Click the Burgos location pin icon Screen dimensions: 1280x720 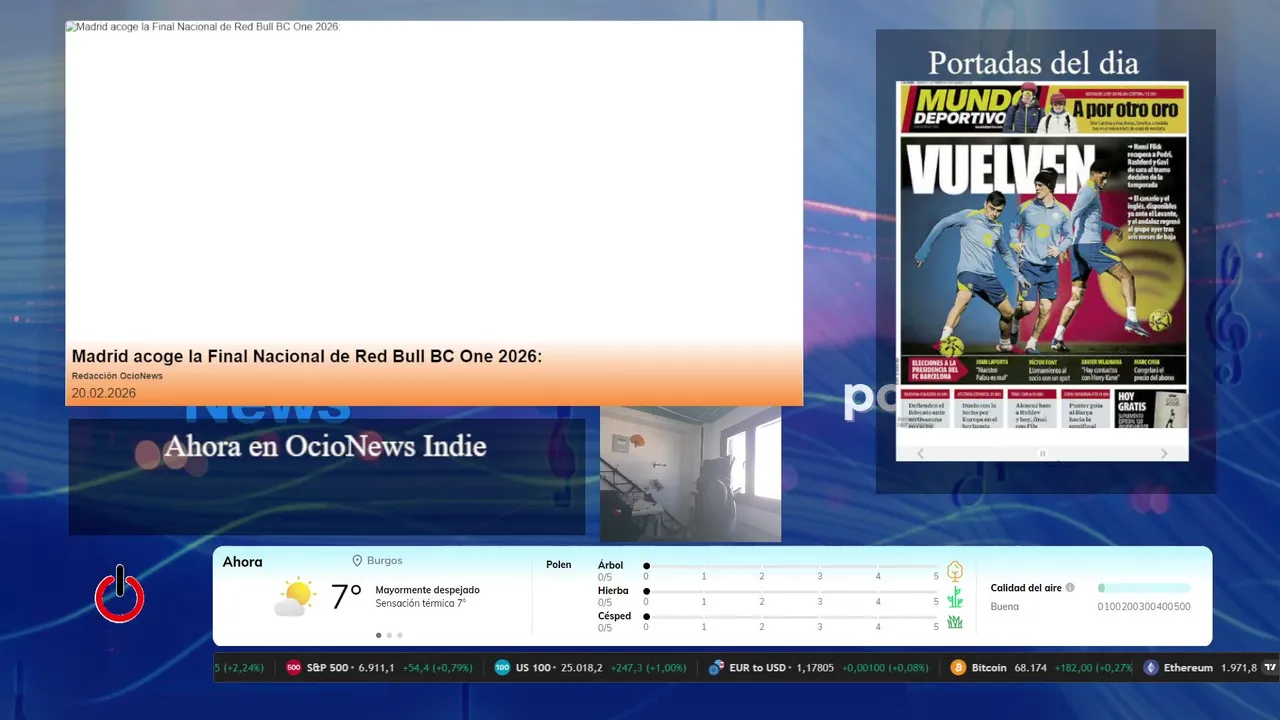(357, 561)
